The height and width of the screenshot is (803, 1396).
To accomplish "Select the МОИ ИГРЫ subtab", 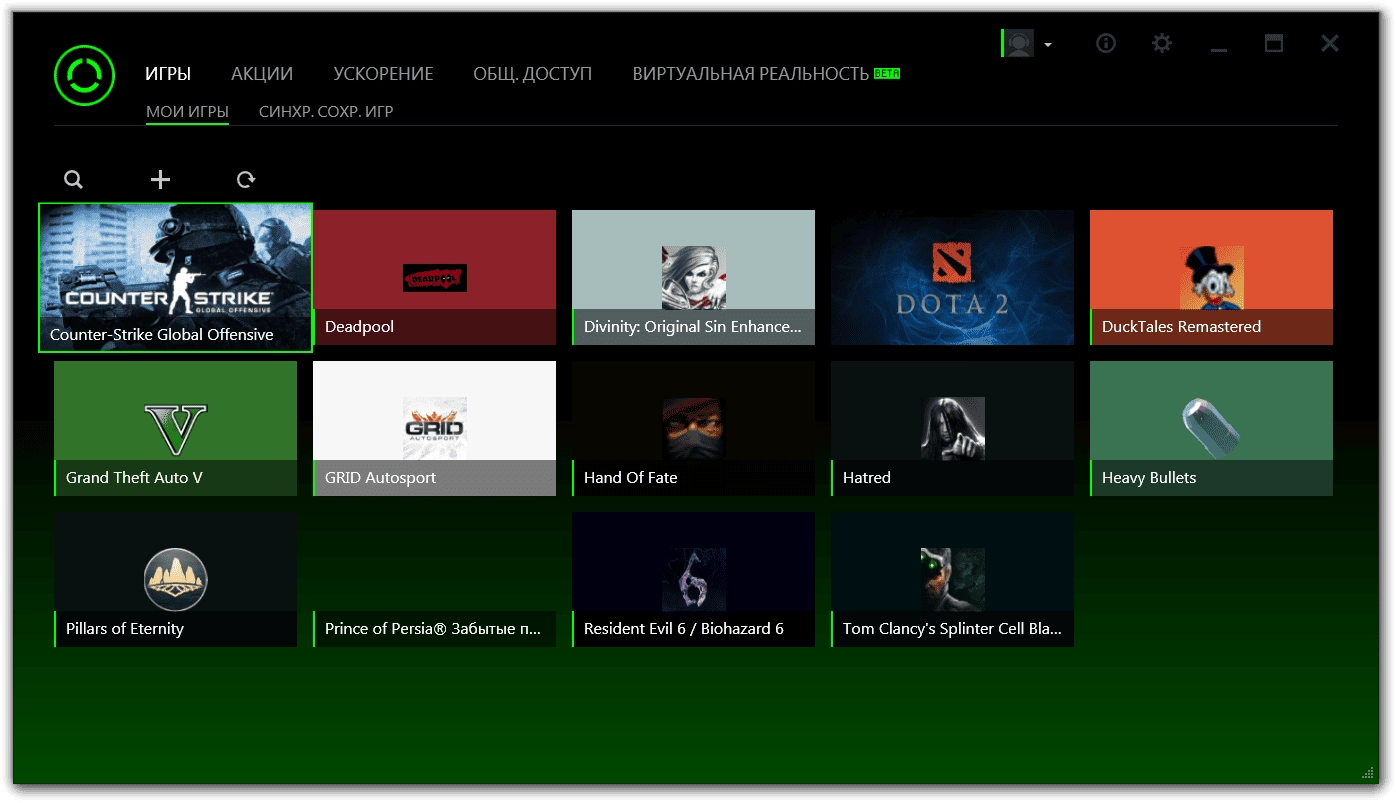I will coord(187,112).
